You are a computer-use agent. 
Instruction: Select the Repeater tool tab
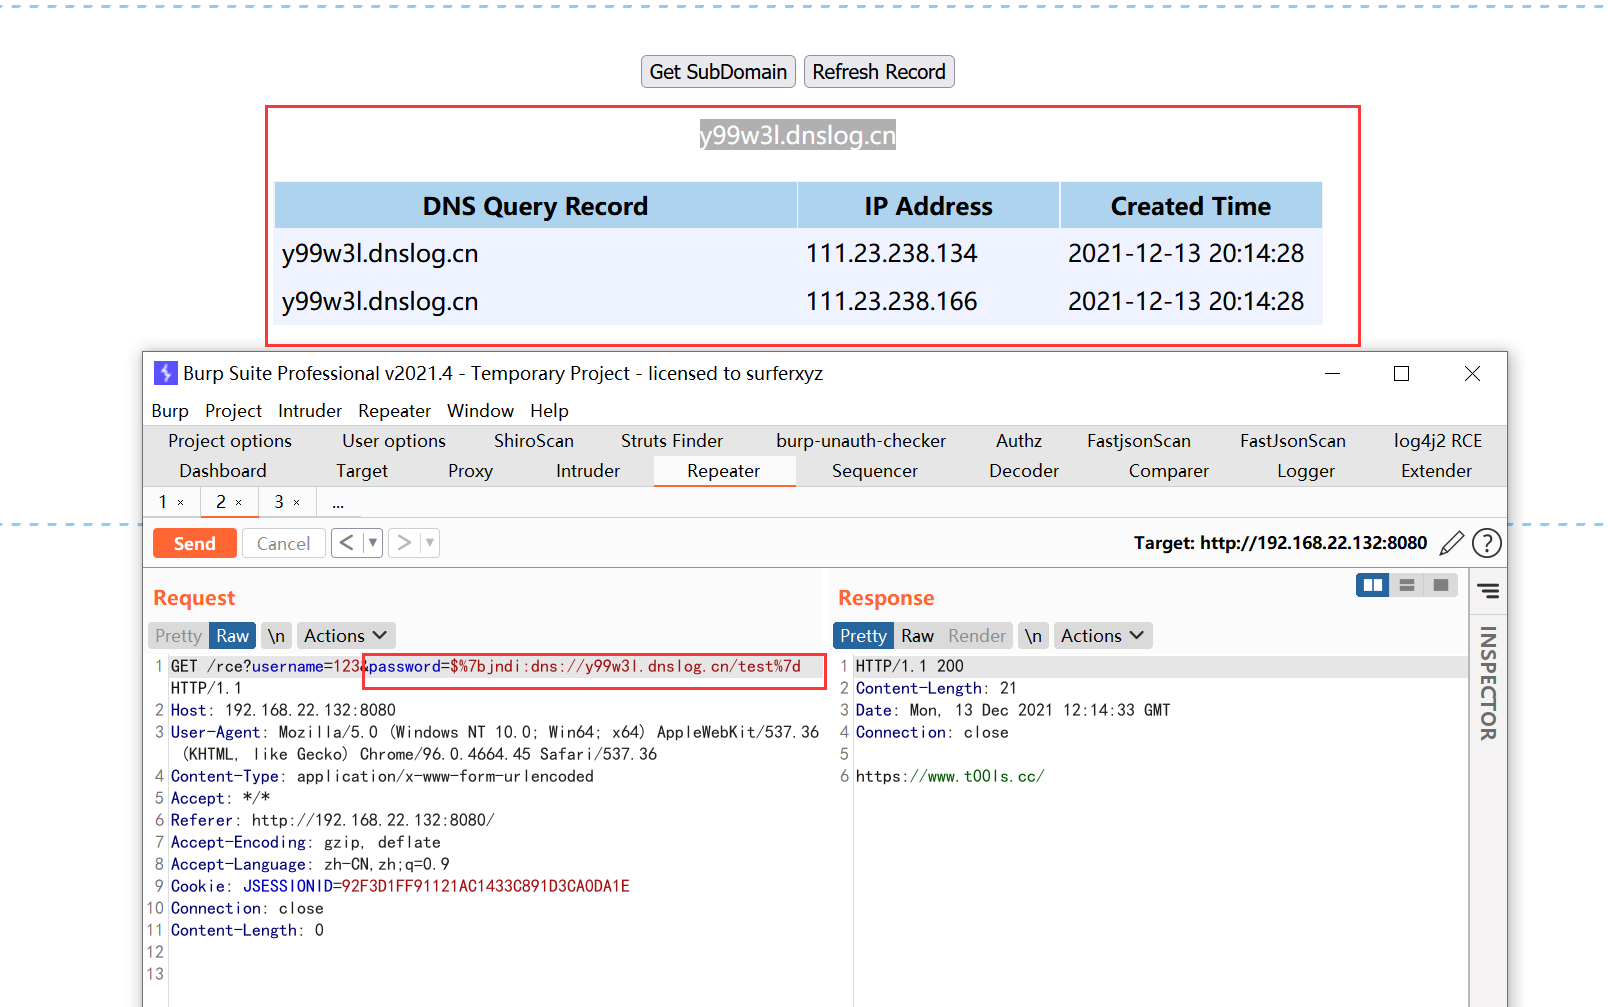724,471
